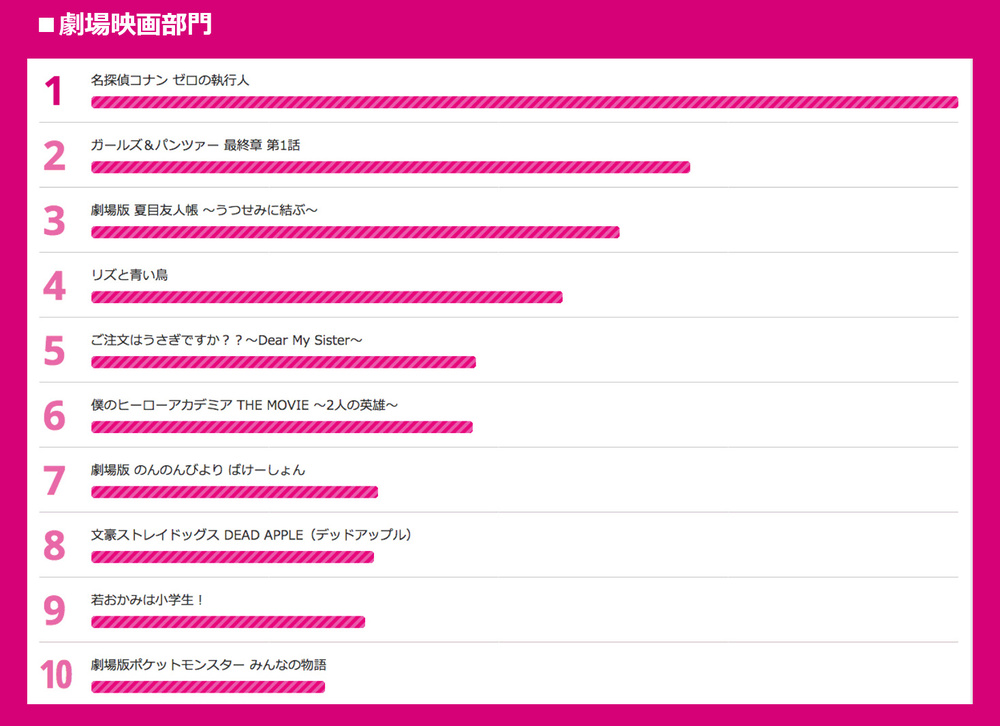Viewport: 1000px width, 726px height.
Task: Click the rank number 1 badge
Action: tap(54, 91)
